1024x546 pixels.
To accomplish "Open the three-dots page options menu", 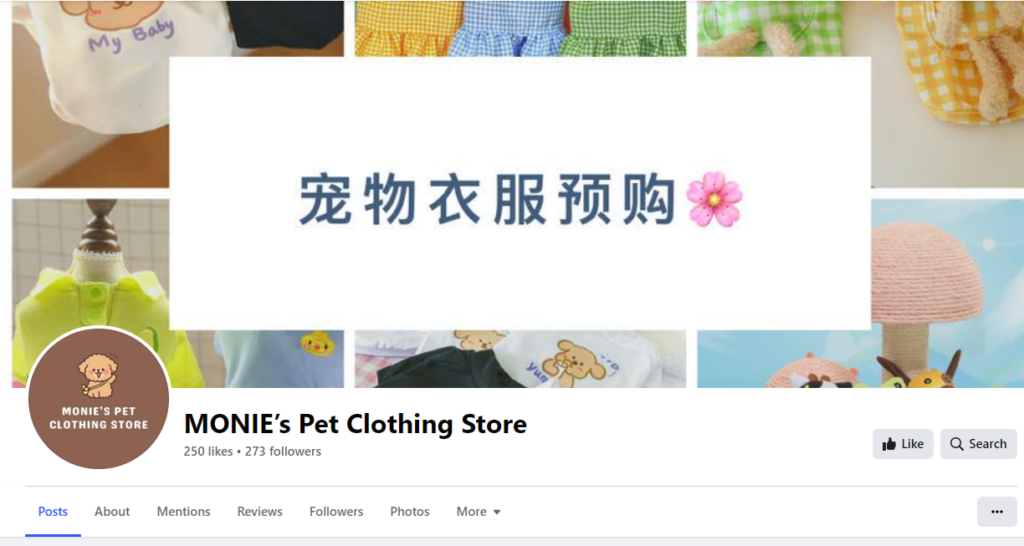I will click(997, 511).
